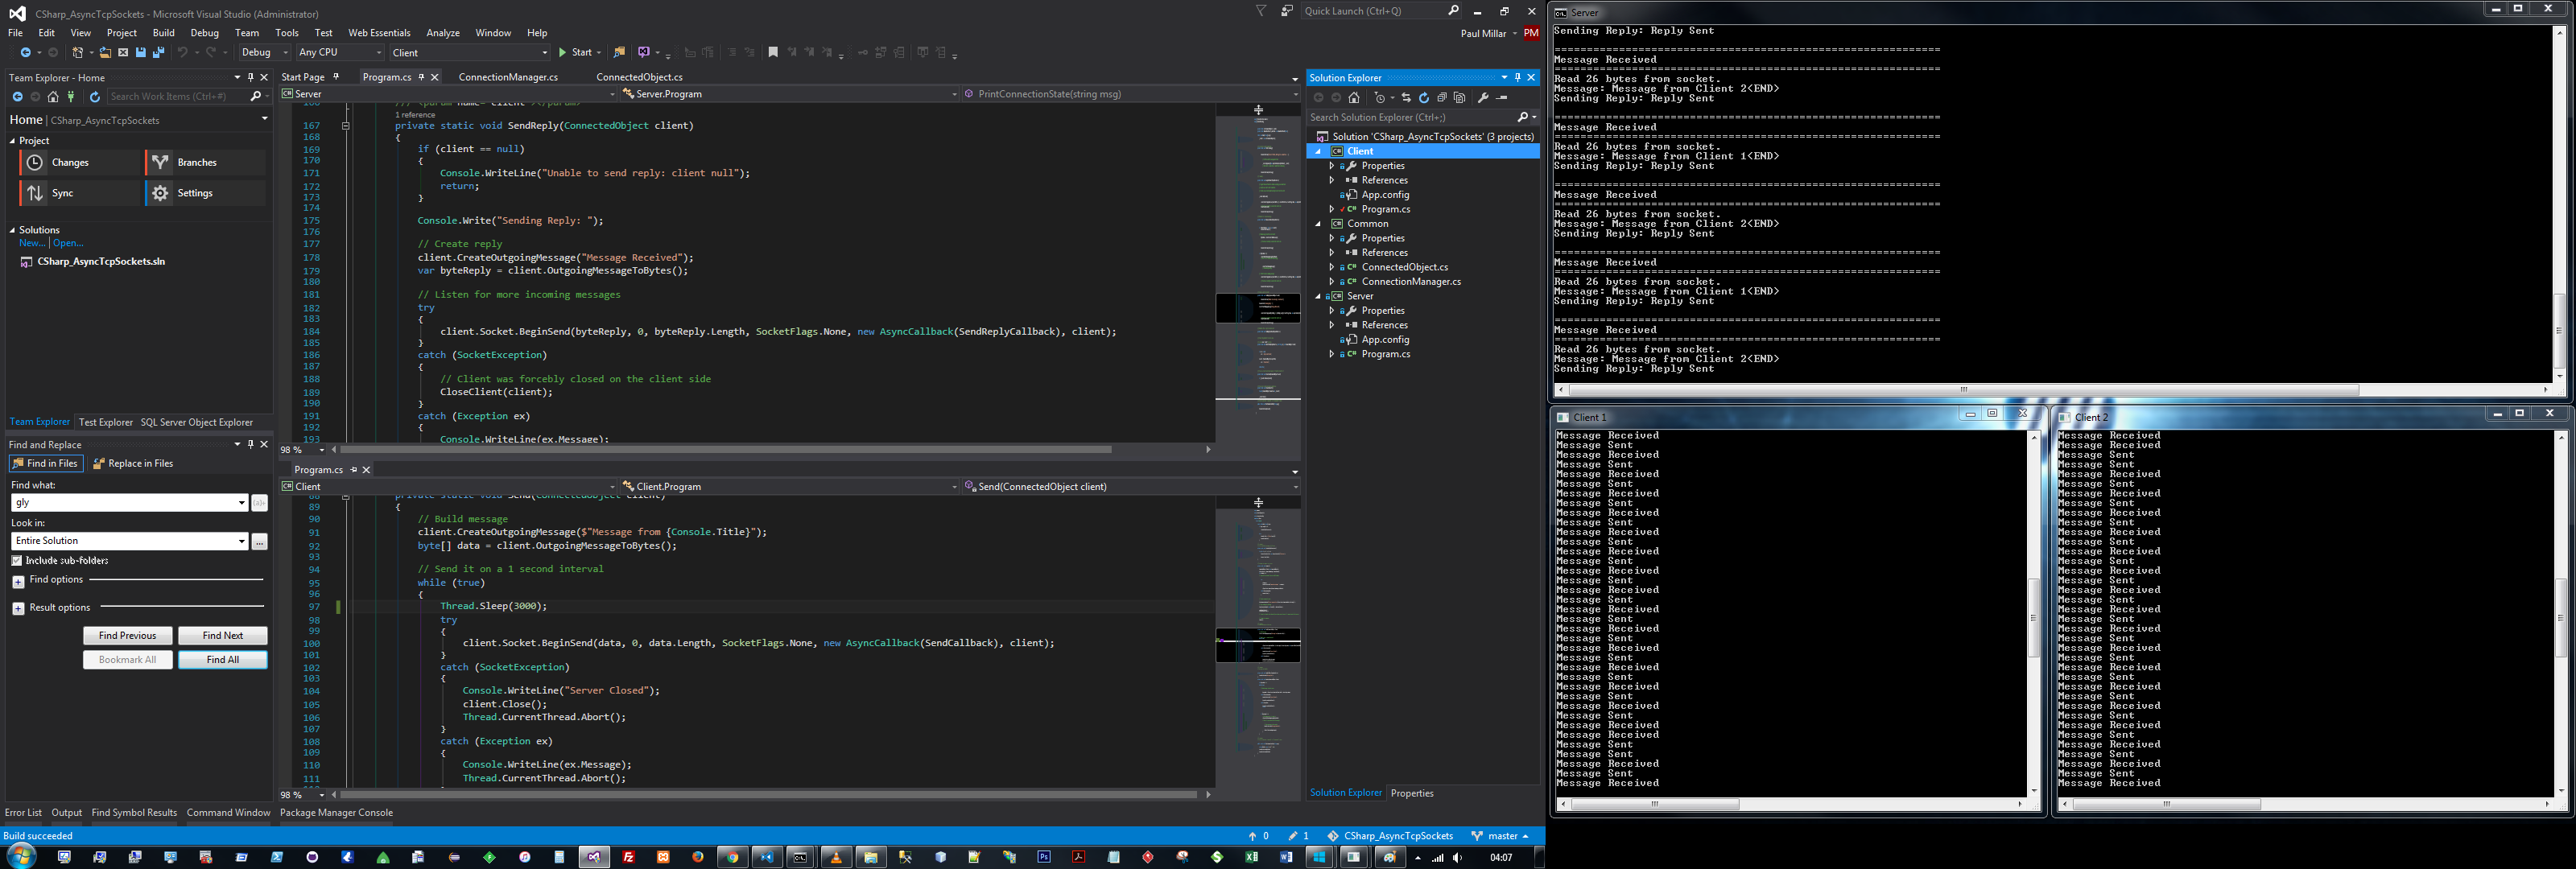
Task: Click the Open... link under Solutions
Action: coord(68,243)
